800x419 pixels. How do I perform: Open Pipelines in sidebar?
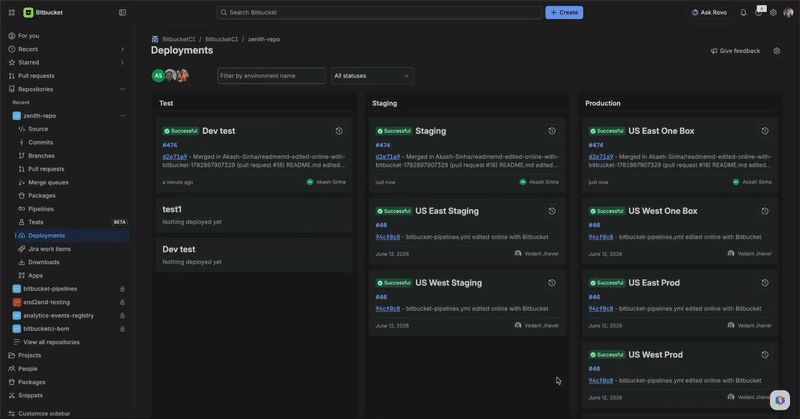(x=41, y=209)
